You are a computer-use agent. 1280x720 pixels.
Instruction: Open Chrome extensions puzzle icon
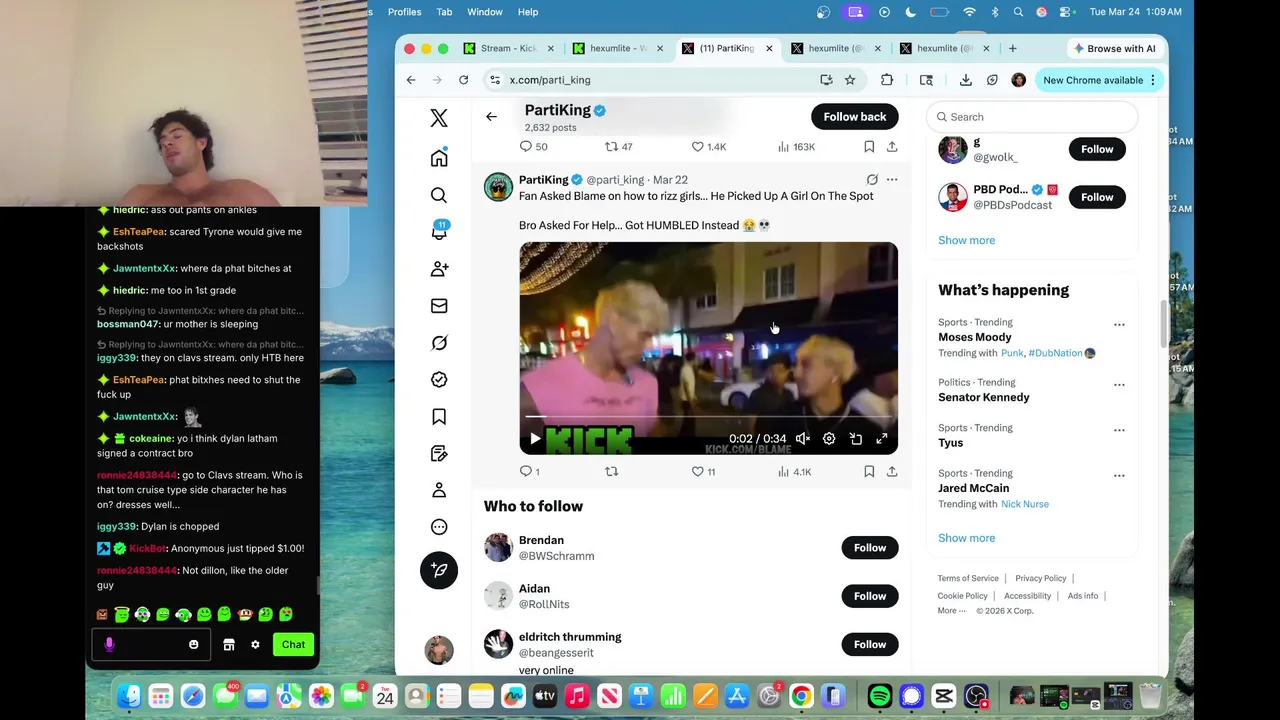(887, 80)
